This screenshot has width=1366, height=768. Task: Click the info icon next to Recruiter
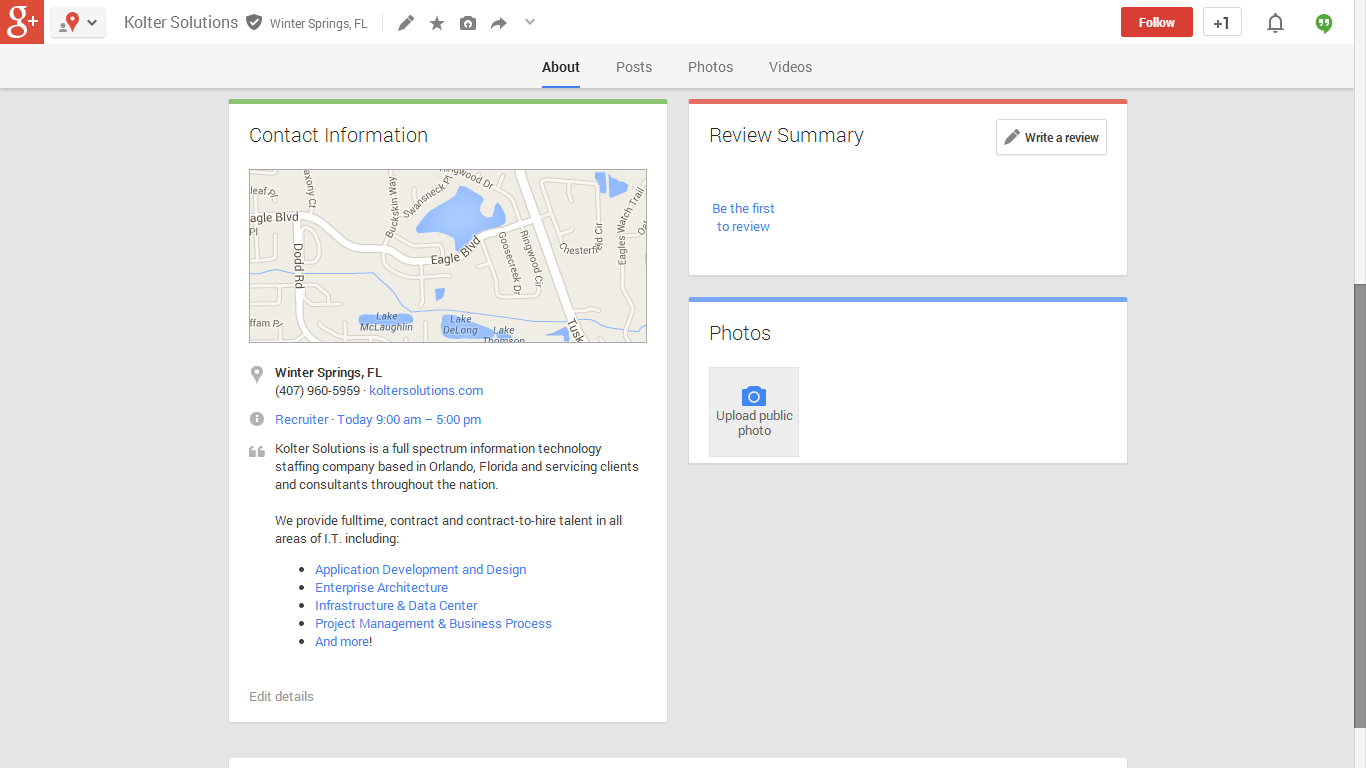point(257,419)
